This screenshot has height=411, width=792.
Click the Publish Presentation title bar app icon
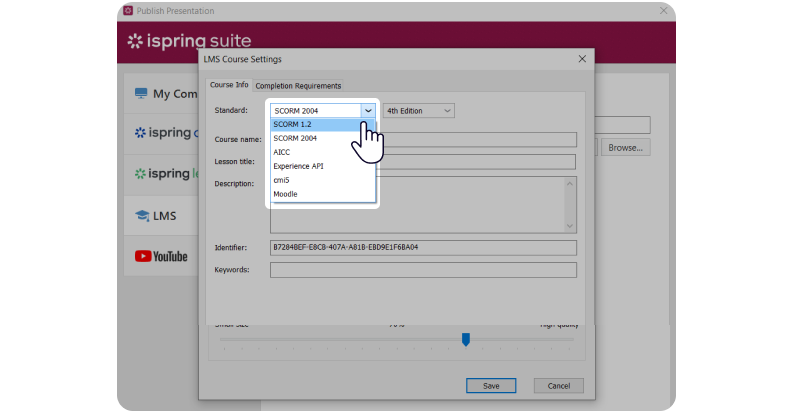(x=128, y=11)
